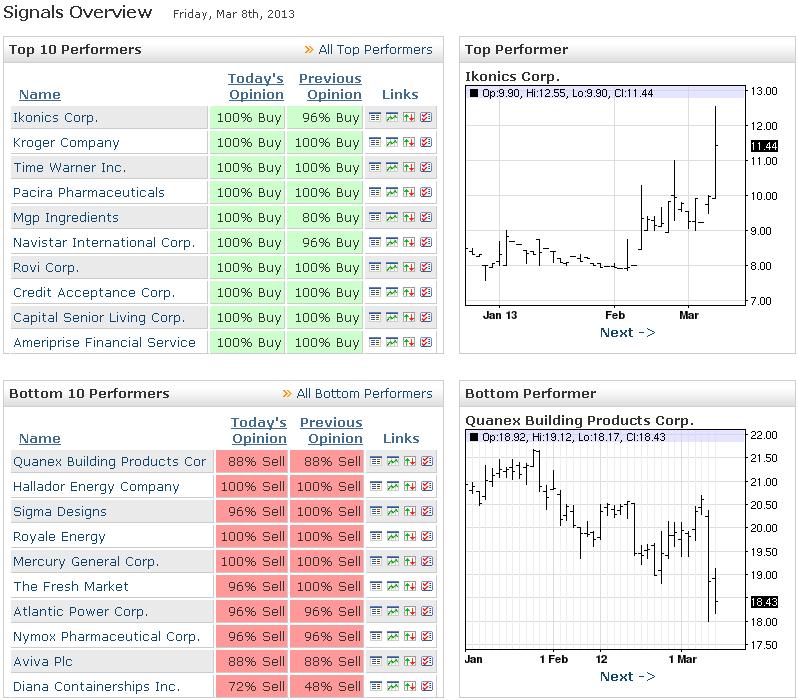
Task: Open quote table icon for Mercury General Corp.
Action: tap(376, 561)
